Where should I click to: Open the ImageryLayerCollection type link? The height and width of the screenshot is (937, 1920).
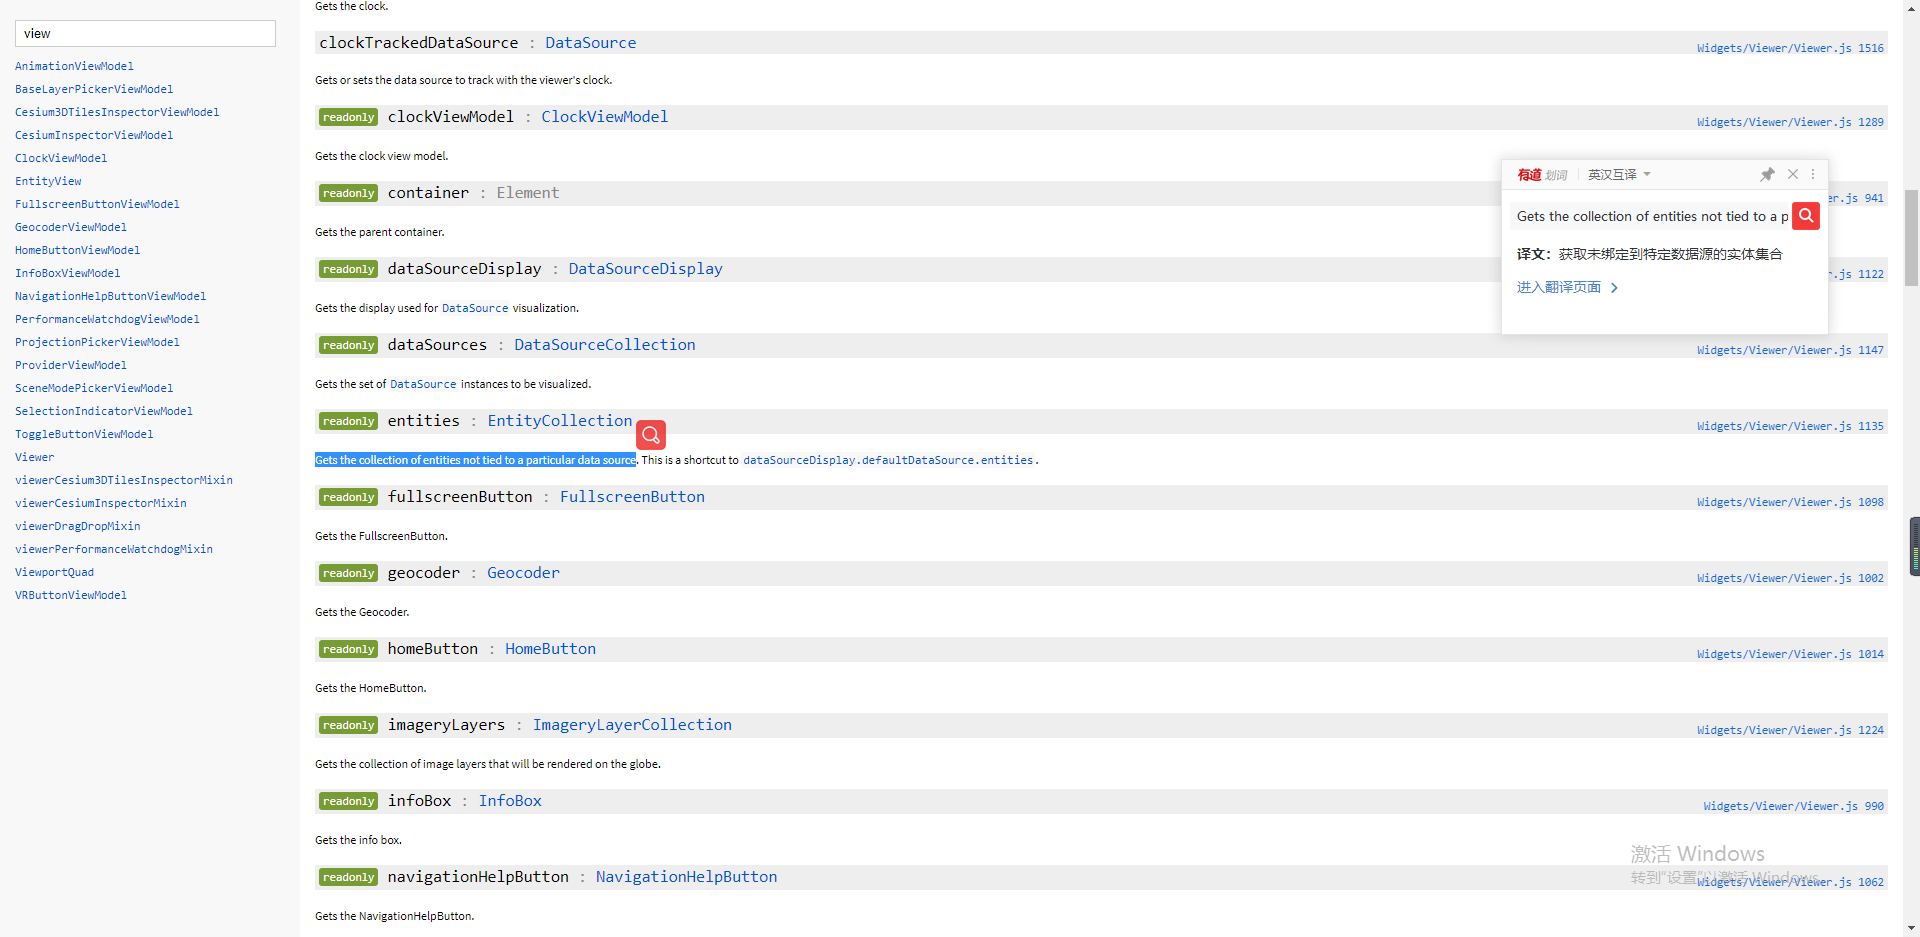tap(632, 724)
